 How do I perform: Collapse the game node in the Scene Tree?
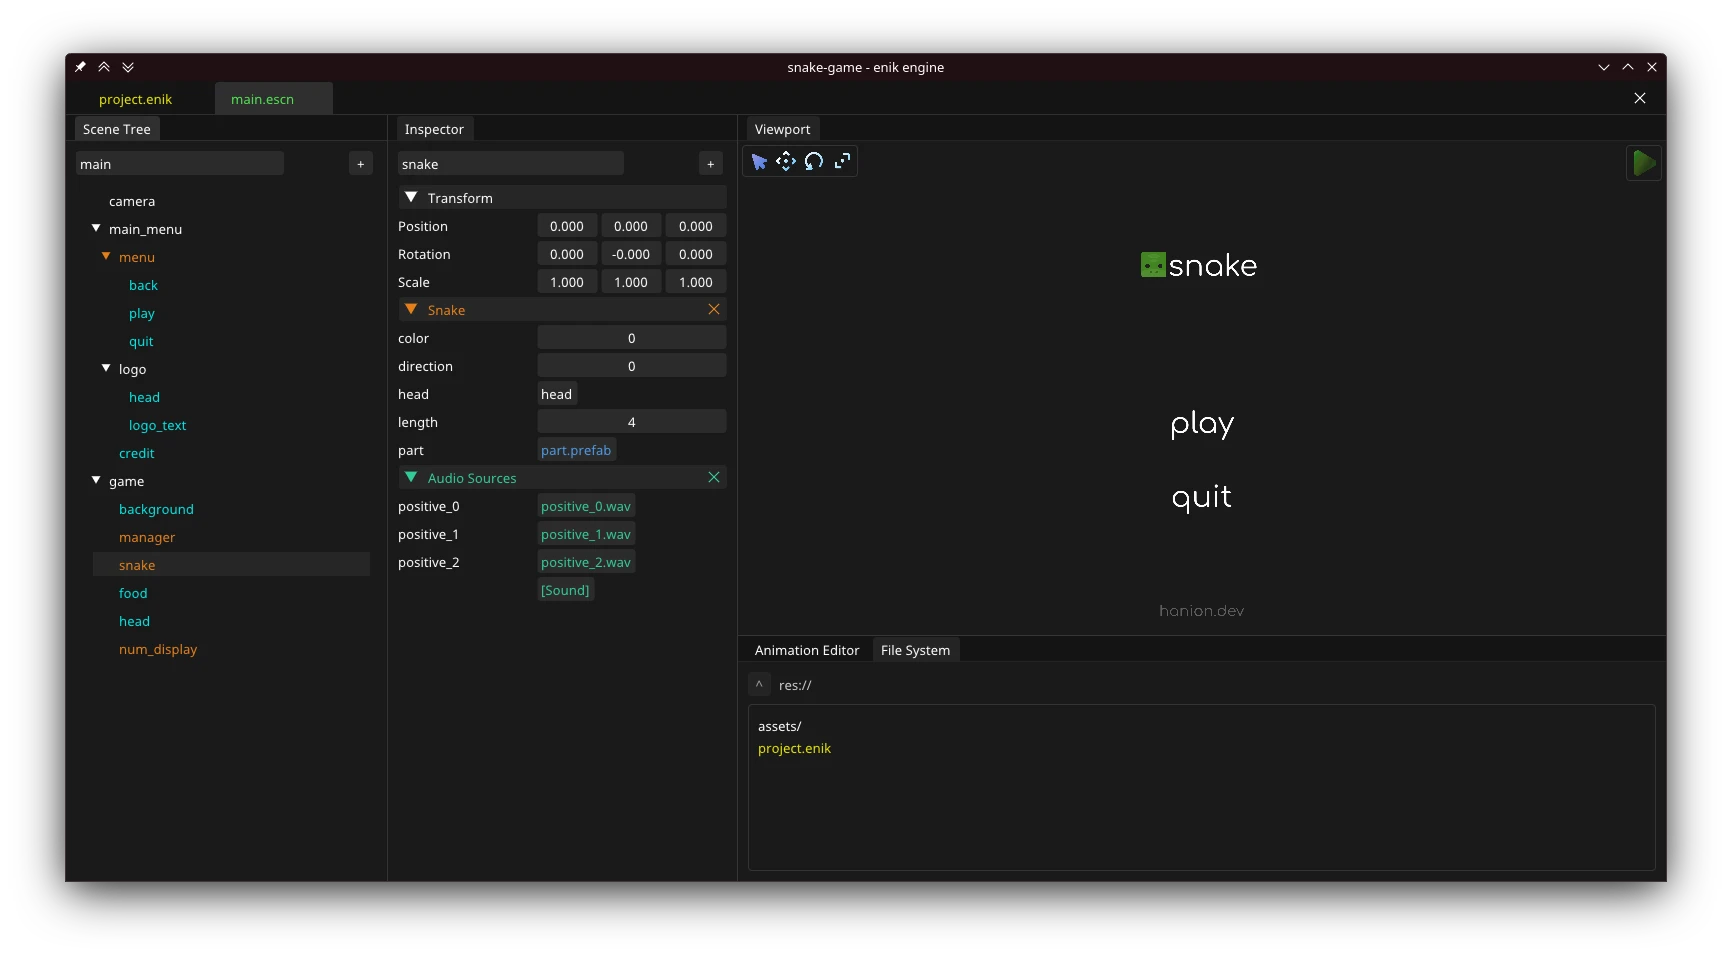96,481
